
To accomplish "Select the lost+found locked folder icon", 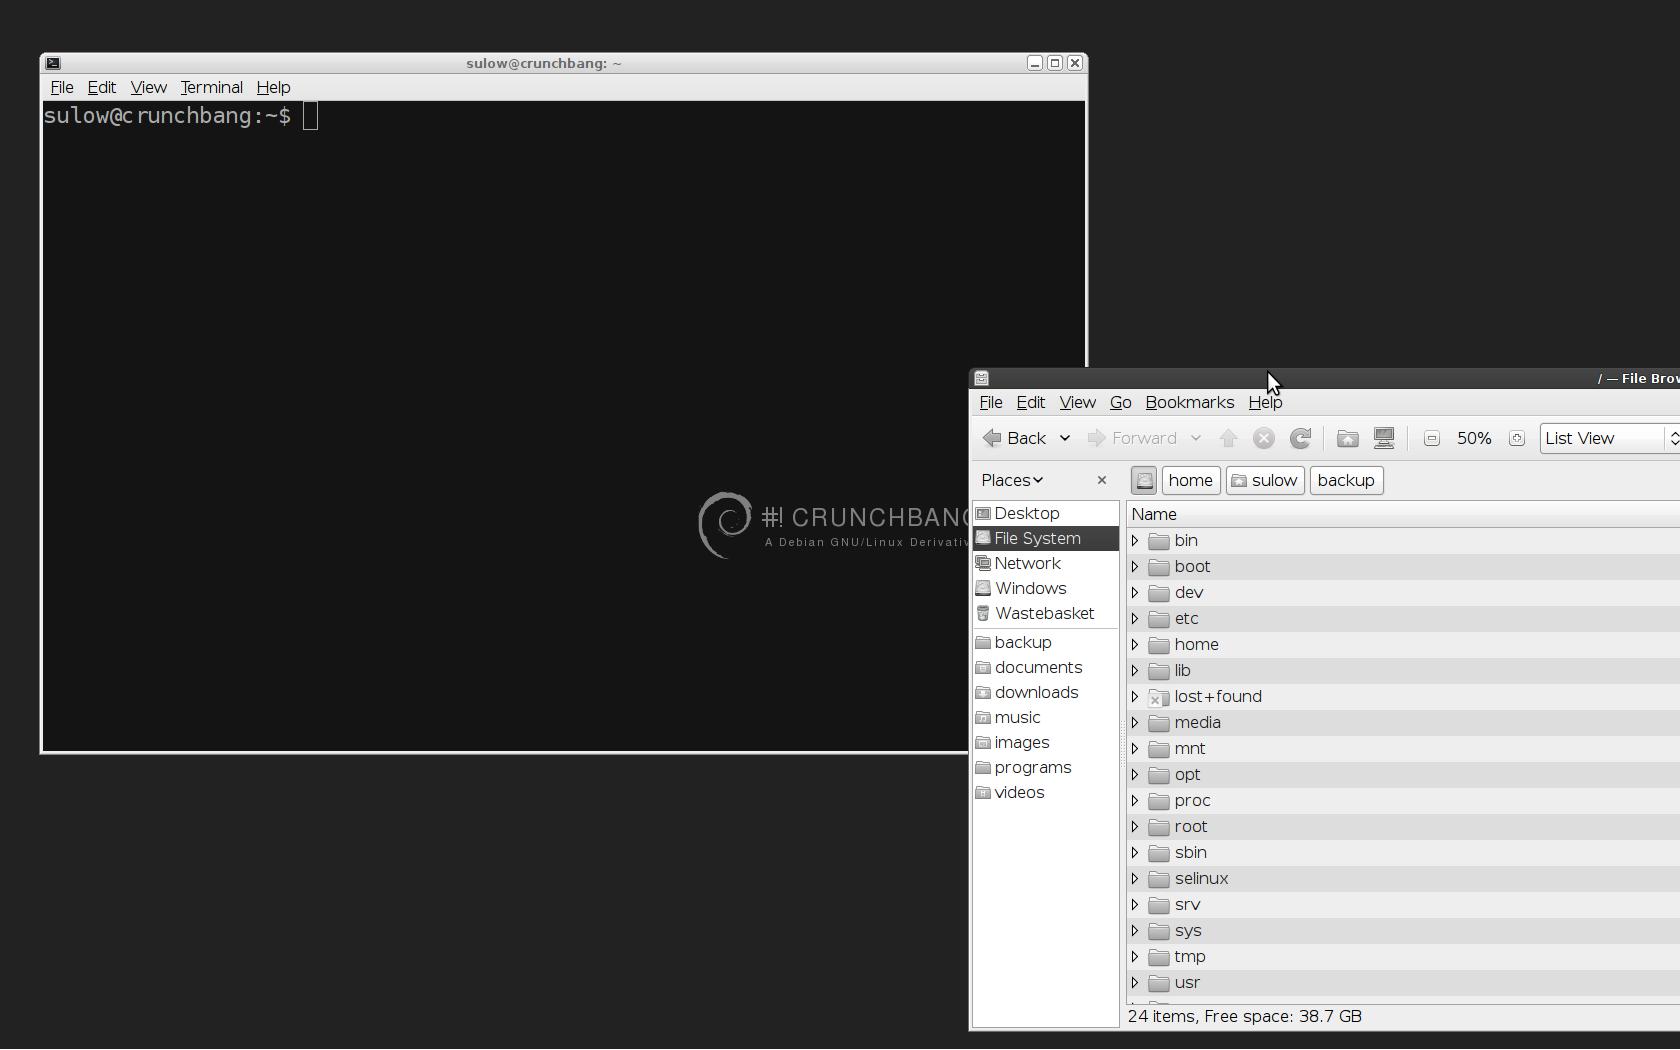I will click(x=1159, y=697).
